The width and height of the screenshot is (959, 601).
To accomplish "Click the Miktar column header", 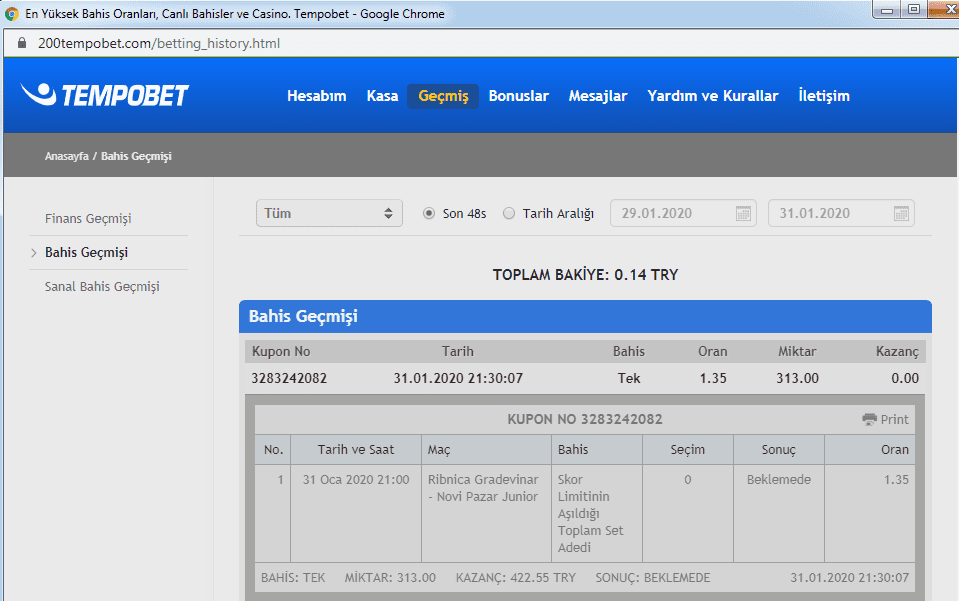I will [797, 352].
